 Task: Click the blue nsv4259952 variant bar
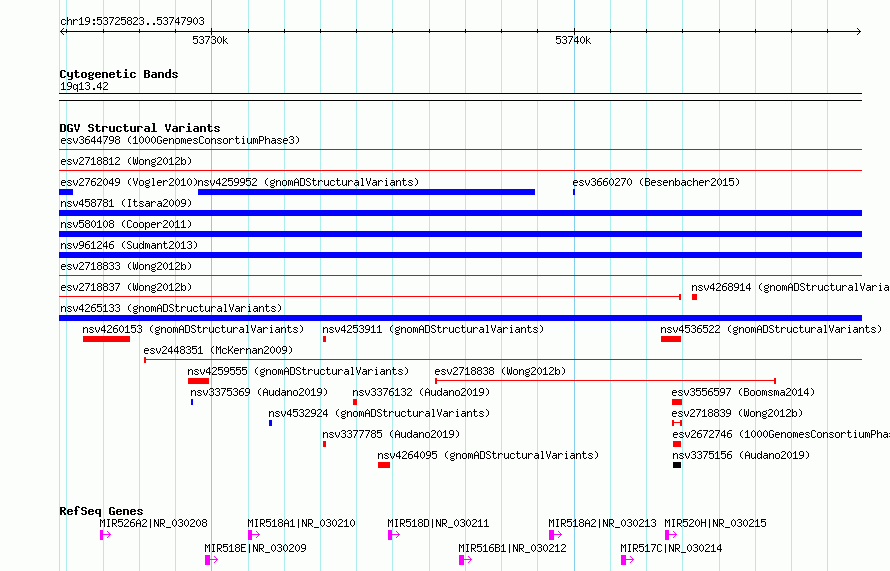pyautogui.click(x=366, y=192)
